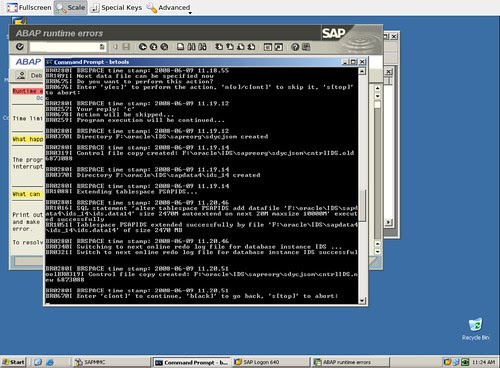This screenshot has height=368, width=500.
Task: Click the Print icon in SAP toolbar
Action: click(180, 47)
